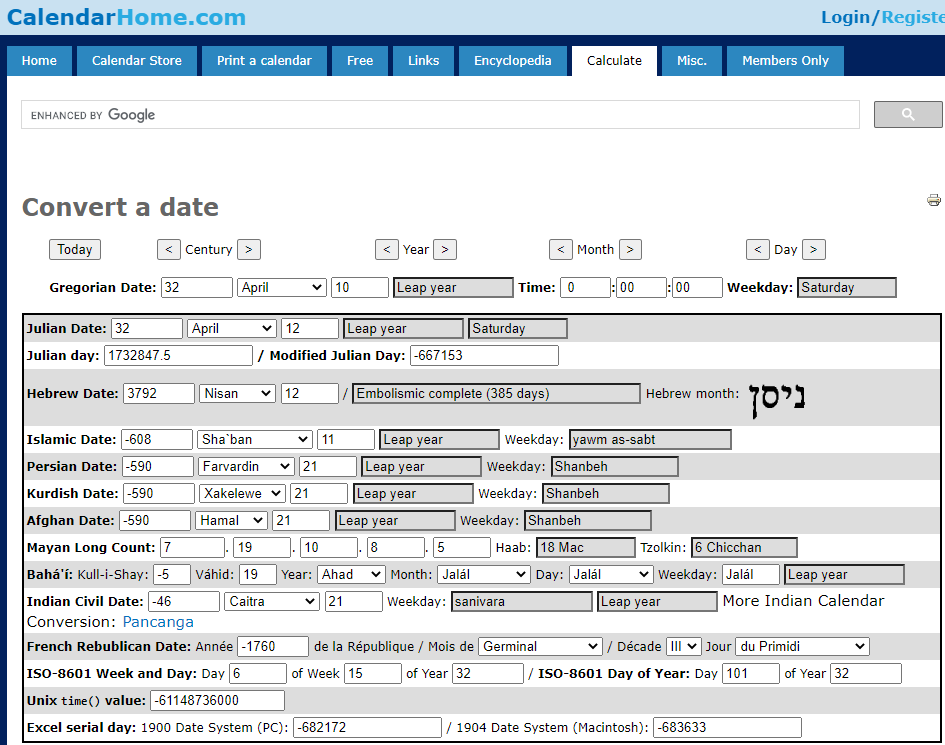945x745 pixels.
Task: Open Gregorian month dropdown showing April
Action: (282, 288)
